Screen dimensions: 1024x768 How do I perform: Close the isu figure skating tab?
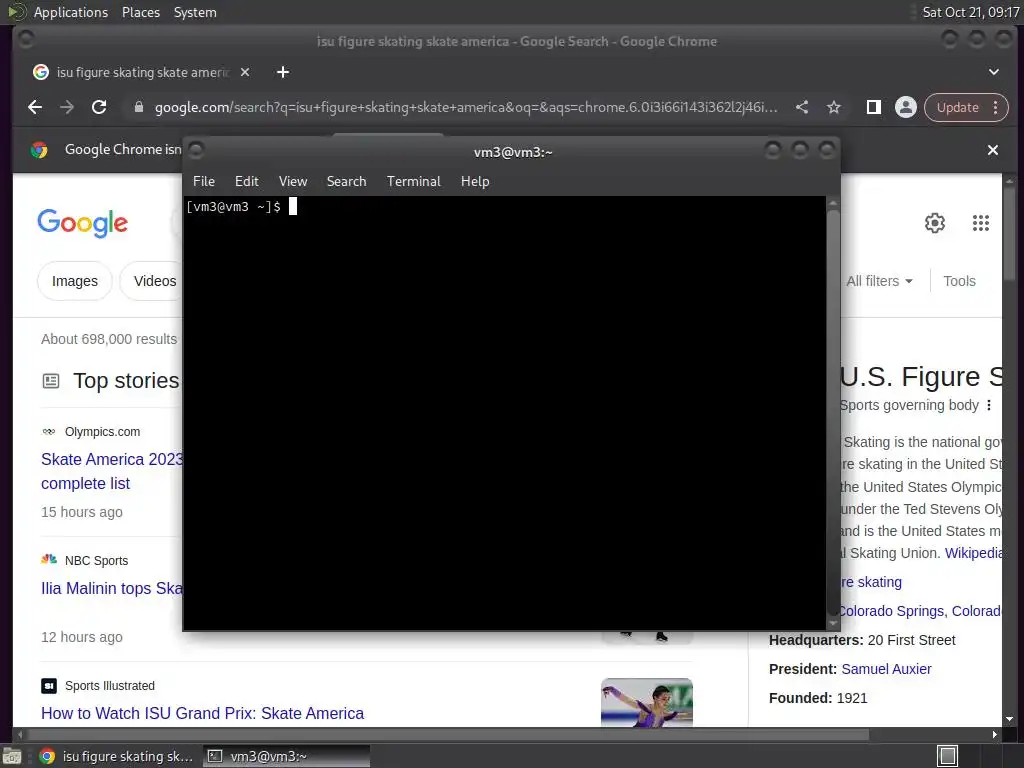tap(245, 72)
